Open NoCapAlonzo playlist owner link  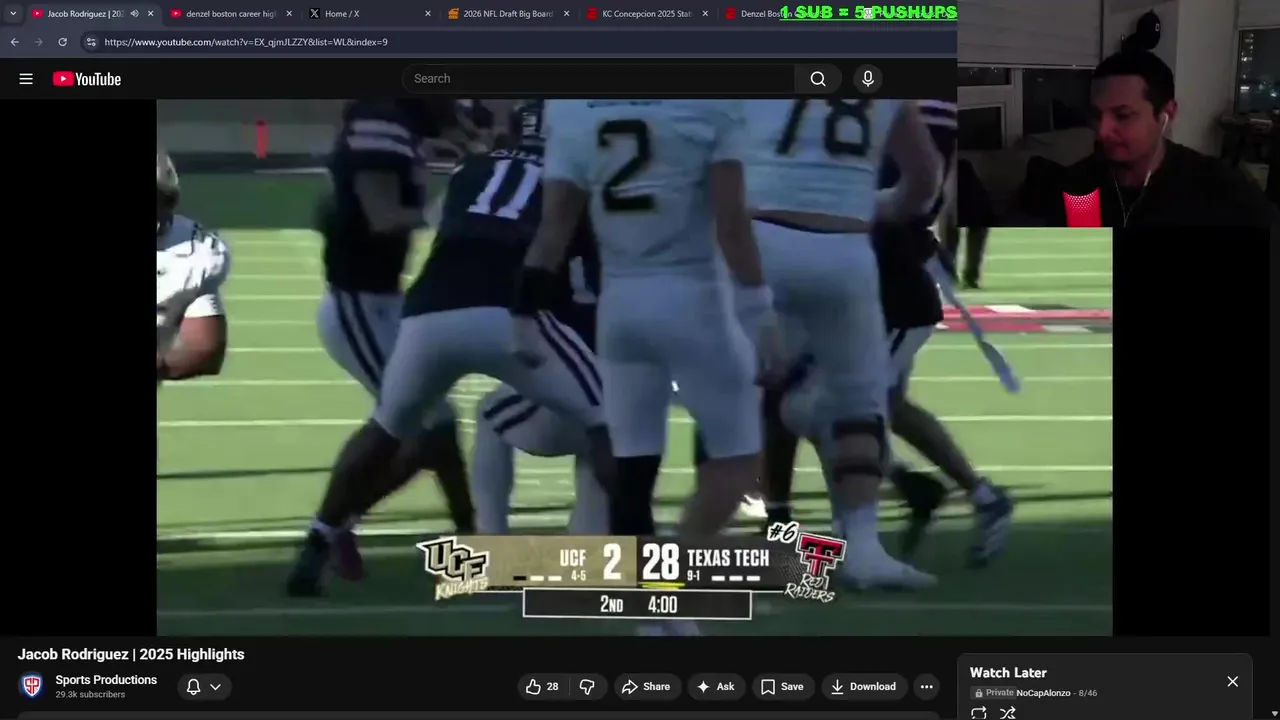[1043, 693]
